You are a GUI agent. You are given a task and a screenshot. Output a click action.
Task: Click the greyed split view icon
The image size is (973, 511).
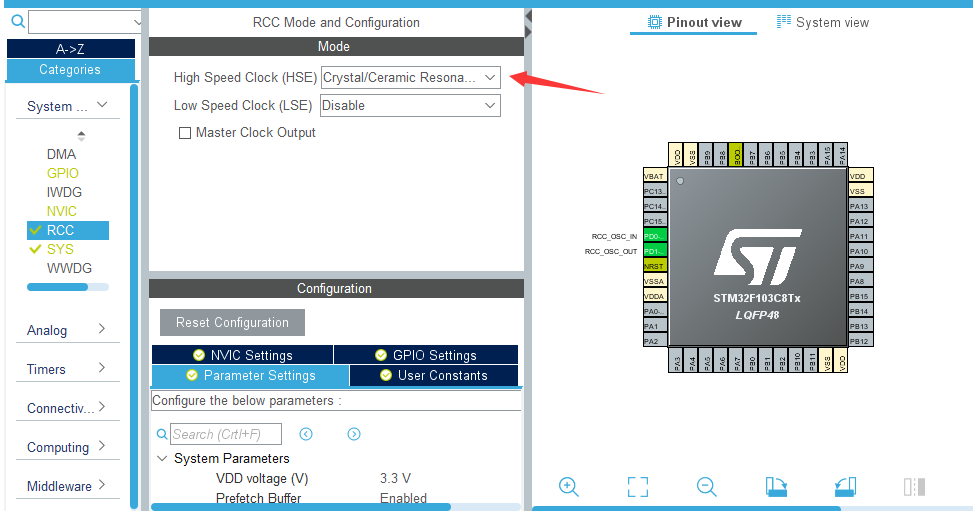click(914, 487)
